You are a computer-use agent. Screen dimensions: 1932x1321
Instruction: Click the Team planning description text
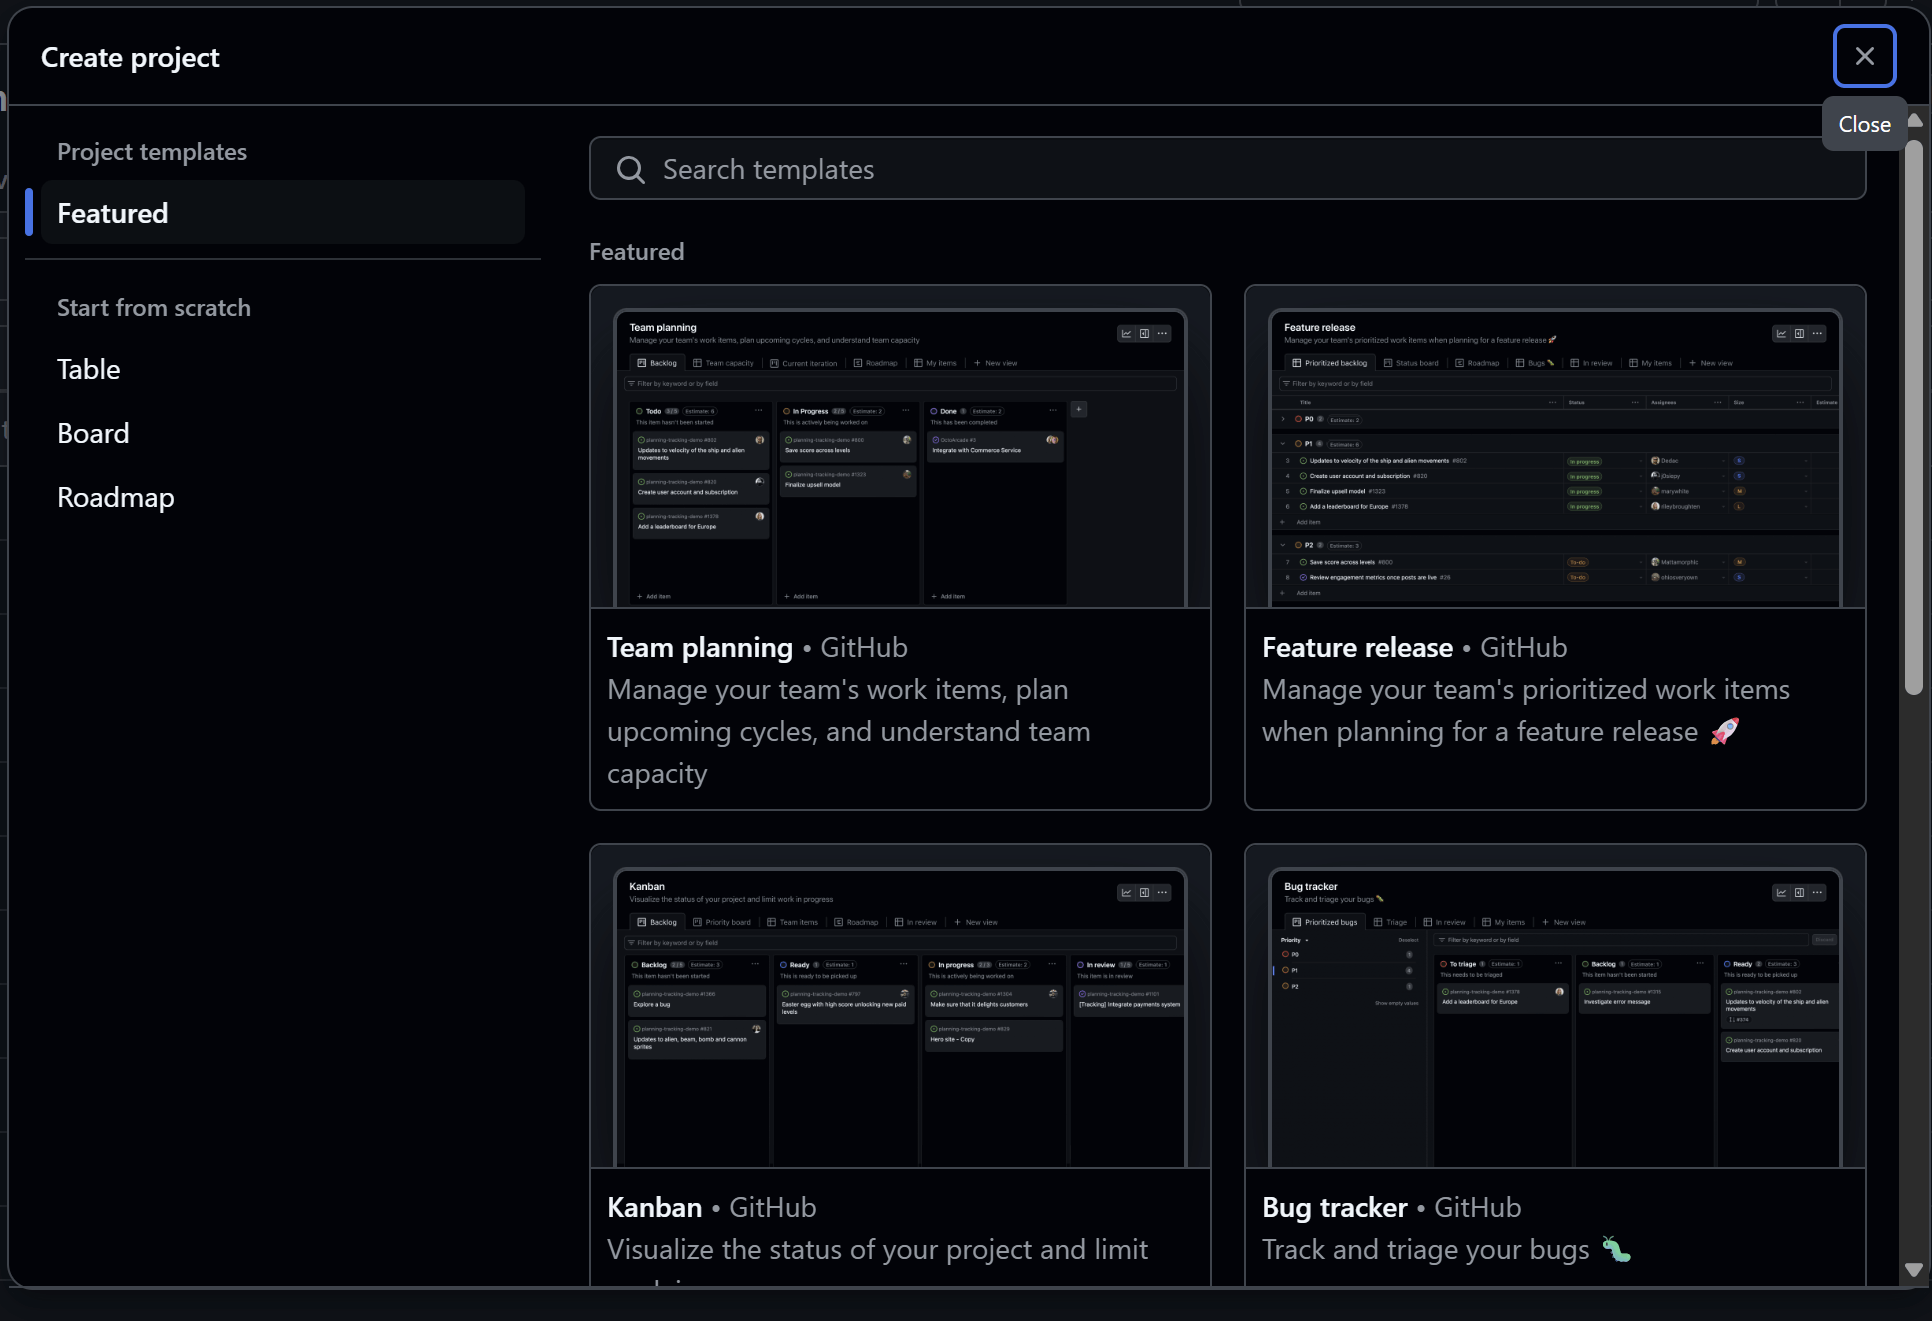click(848, 732)
